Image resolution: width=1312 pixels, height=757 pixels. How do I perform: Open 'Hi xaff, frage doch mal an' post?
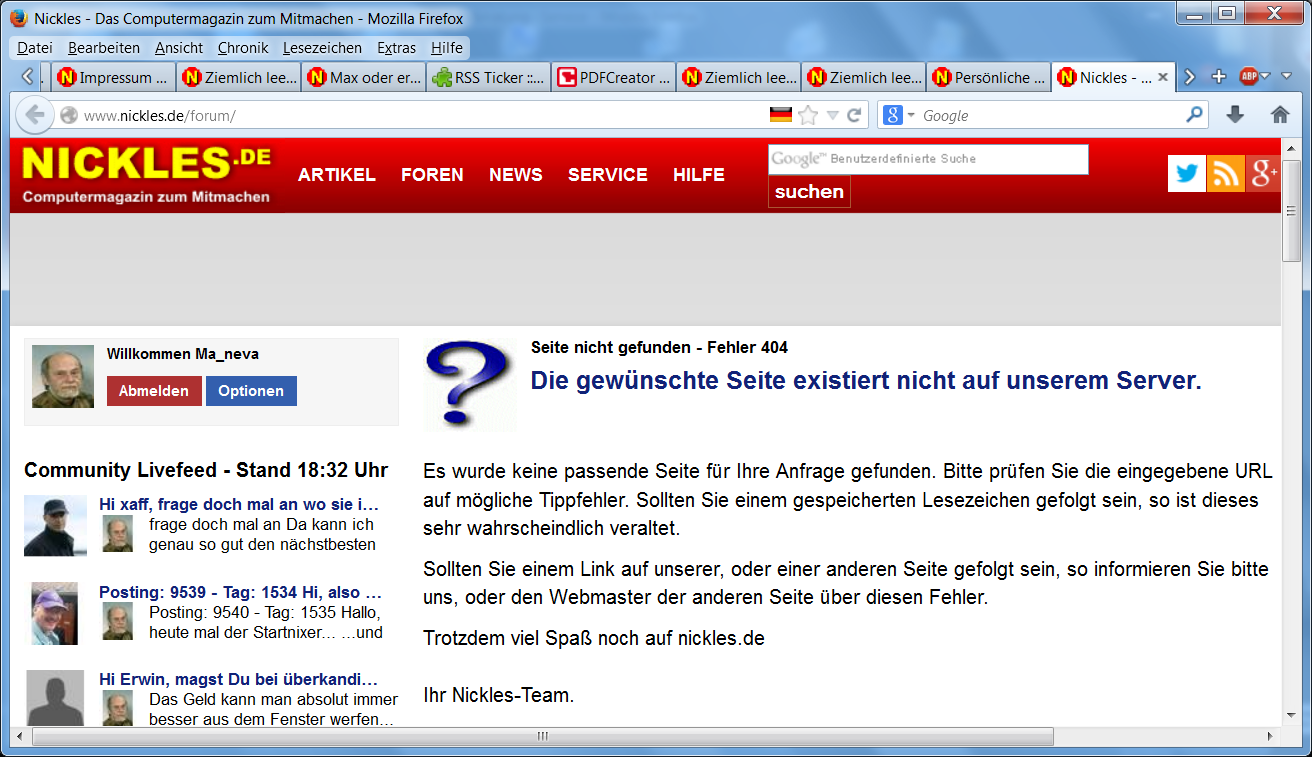[239, 504]
